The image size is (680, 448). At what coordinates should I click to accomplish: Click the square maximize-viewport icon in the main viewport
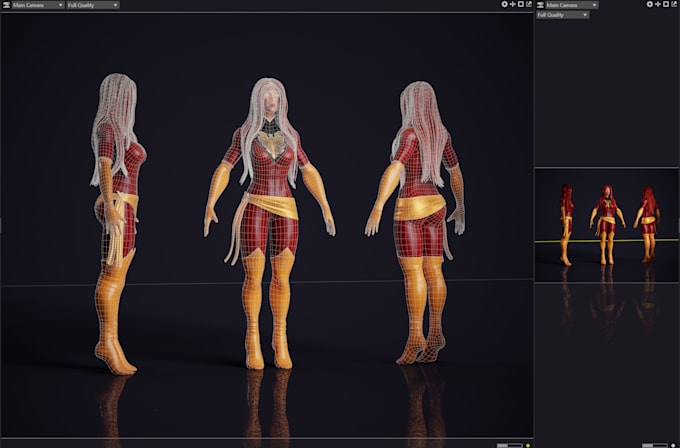pyautogui.click(x=521, y=4)
